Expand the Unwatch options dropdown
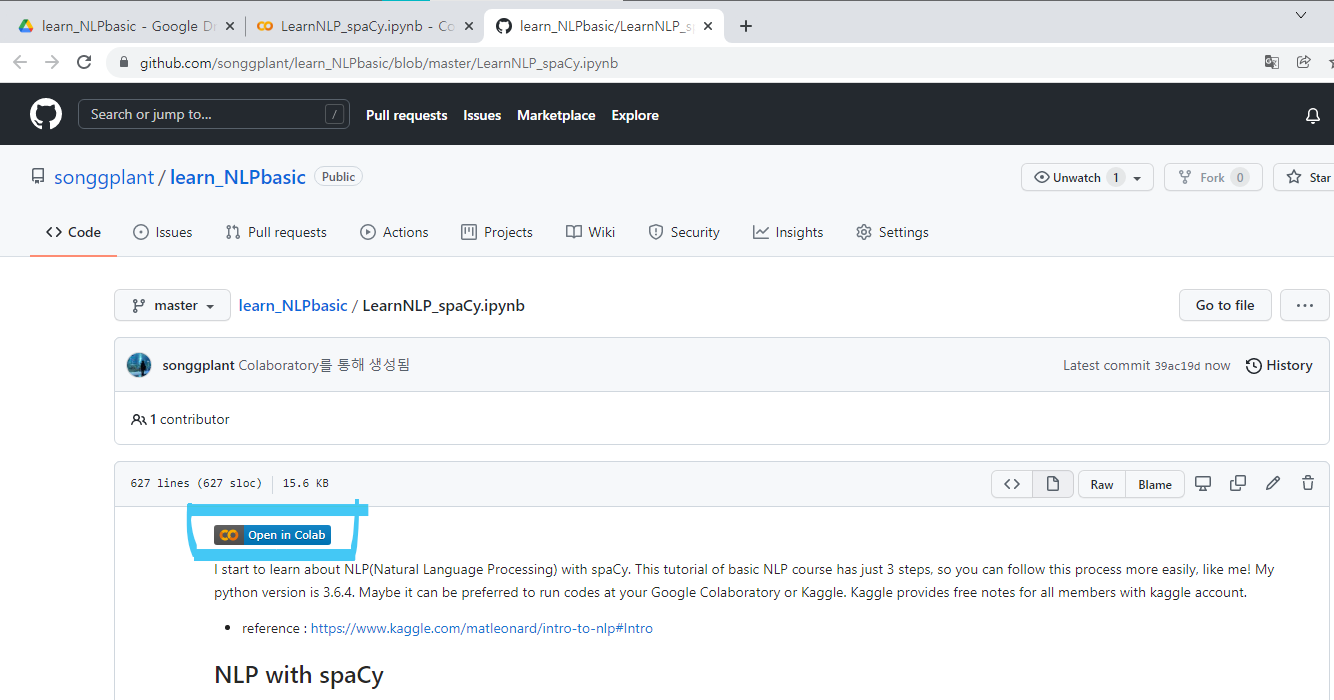1334x700 pixels. tap(1138, 177)
